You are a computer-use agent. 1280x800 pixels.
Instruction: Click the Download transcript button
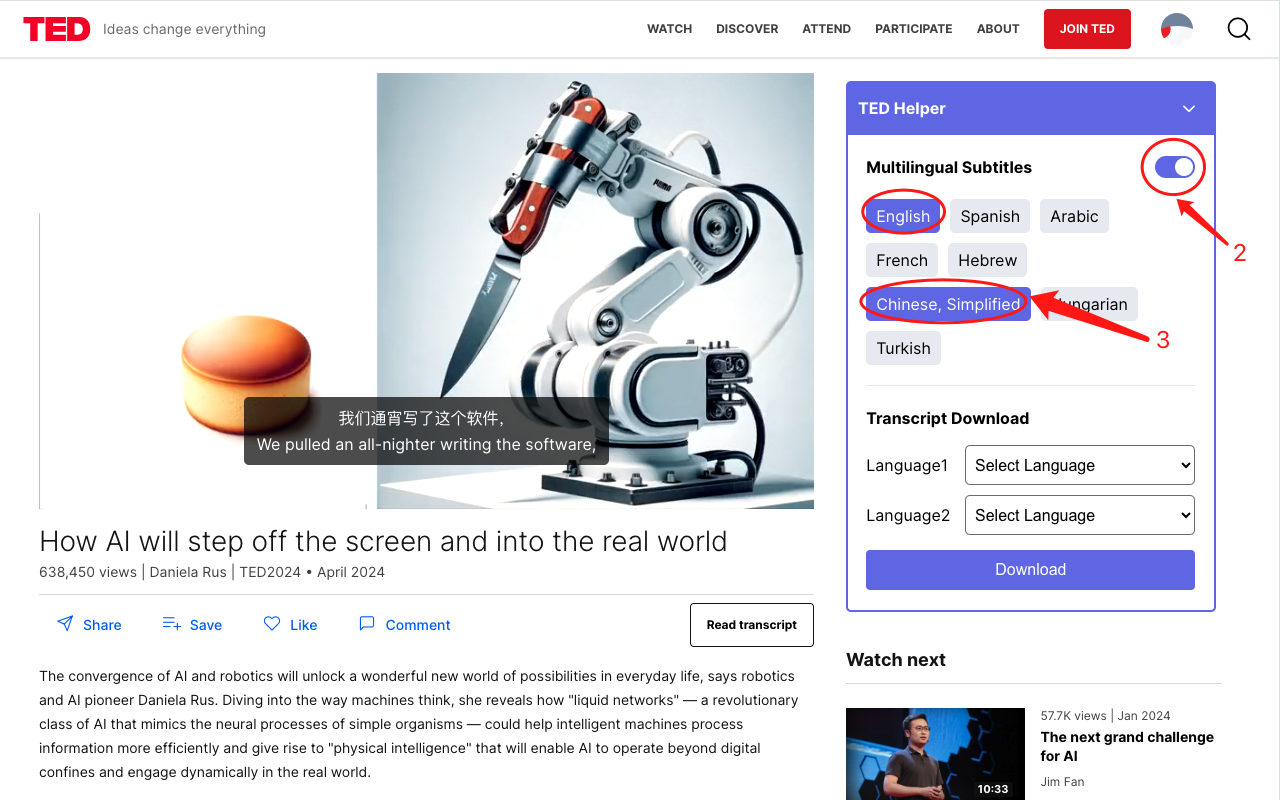[x=1030, y=569]
